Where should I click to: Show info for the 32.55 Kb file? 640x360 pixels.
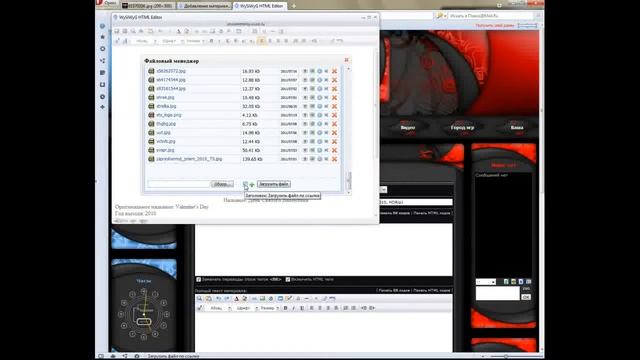[x=320, y=106]
